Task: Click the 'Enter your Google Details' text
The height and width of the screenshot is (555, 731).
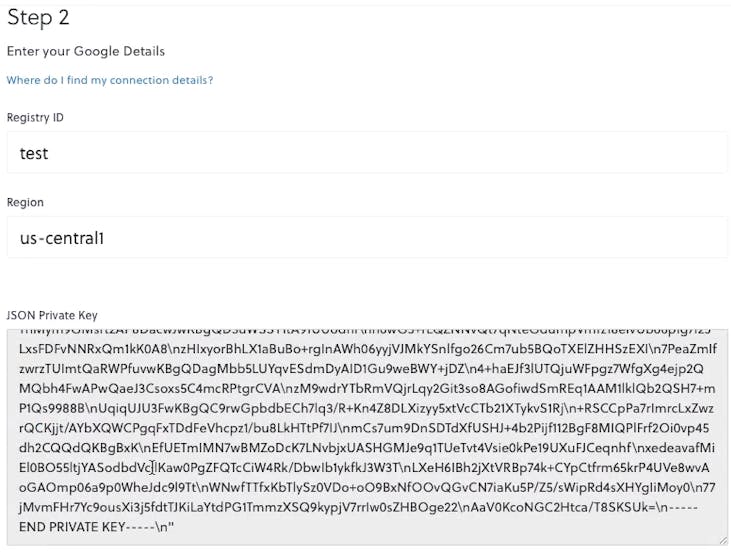Action: coord(86,51)
